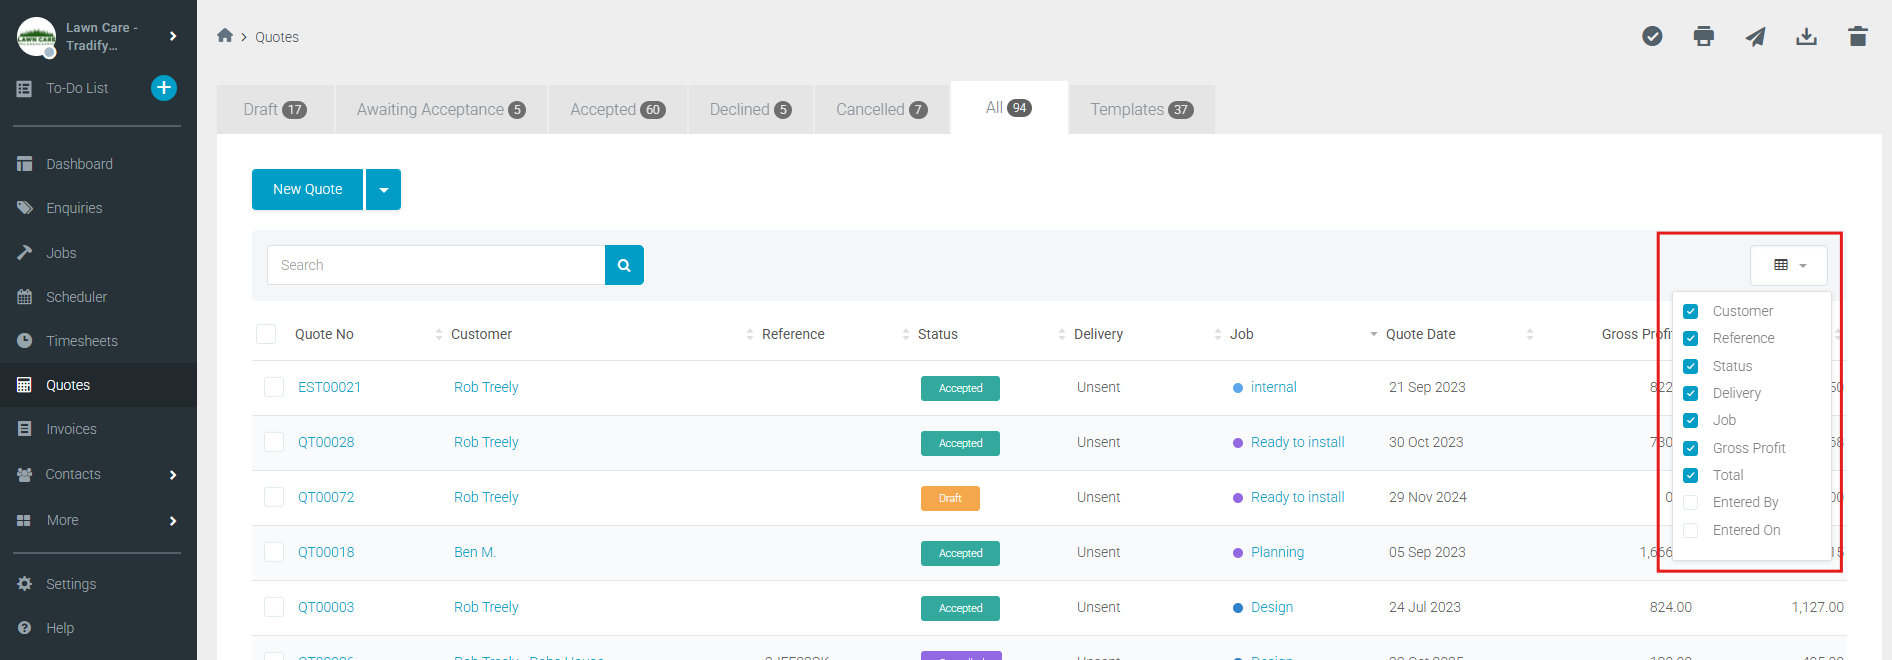Click the plus icon beside To-Do List
1892x660 pixels.
164,88
